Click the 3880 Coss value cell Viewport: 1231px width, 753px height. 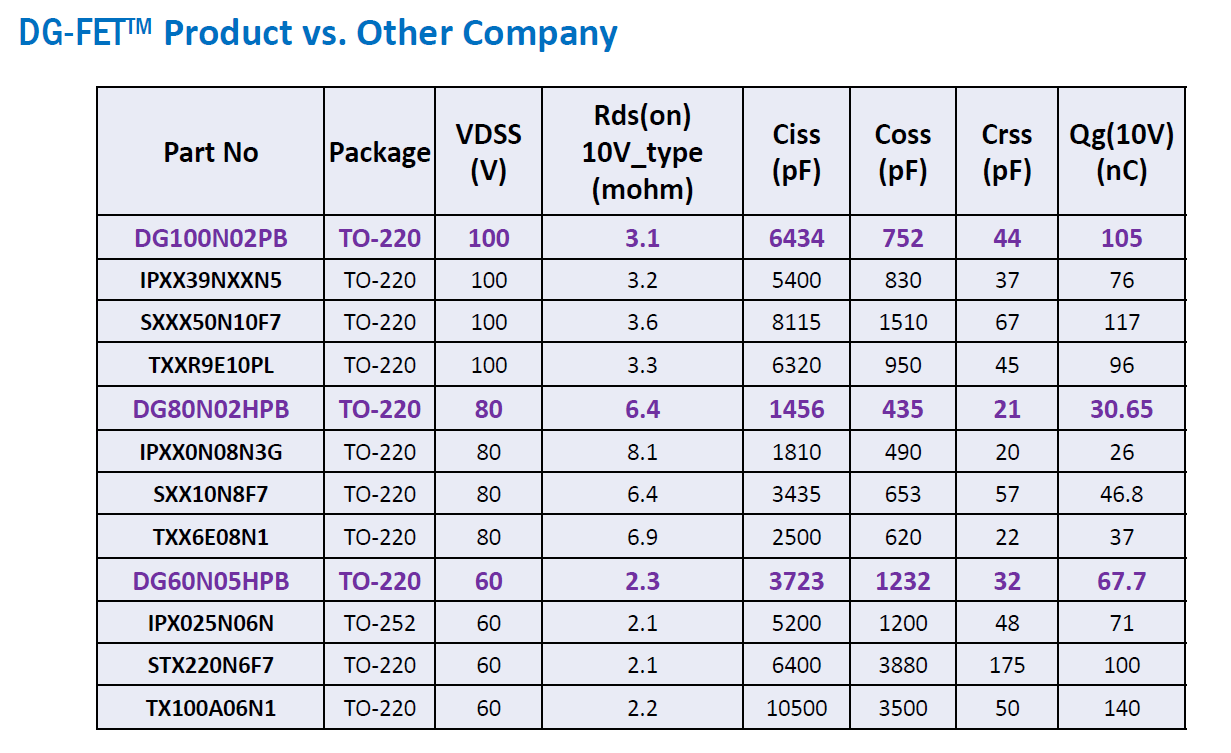[x=902, y=666]
